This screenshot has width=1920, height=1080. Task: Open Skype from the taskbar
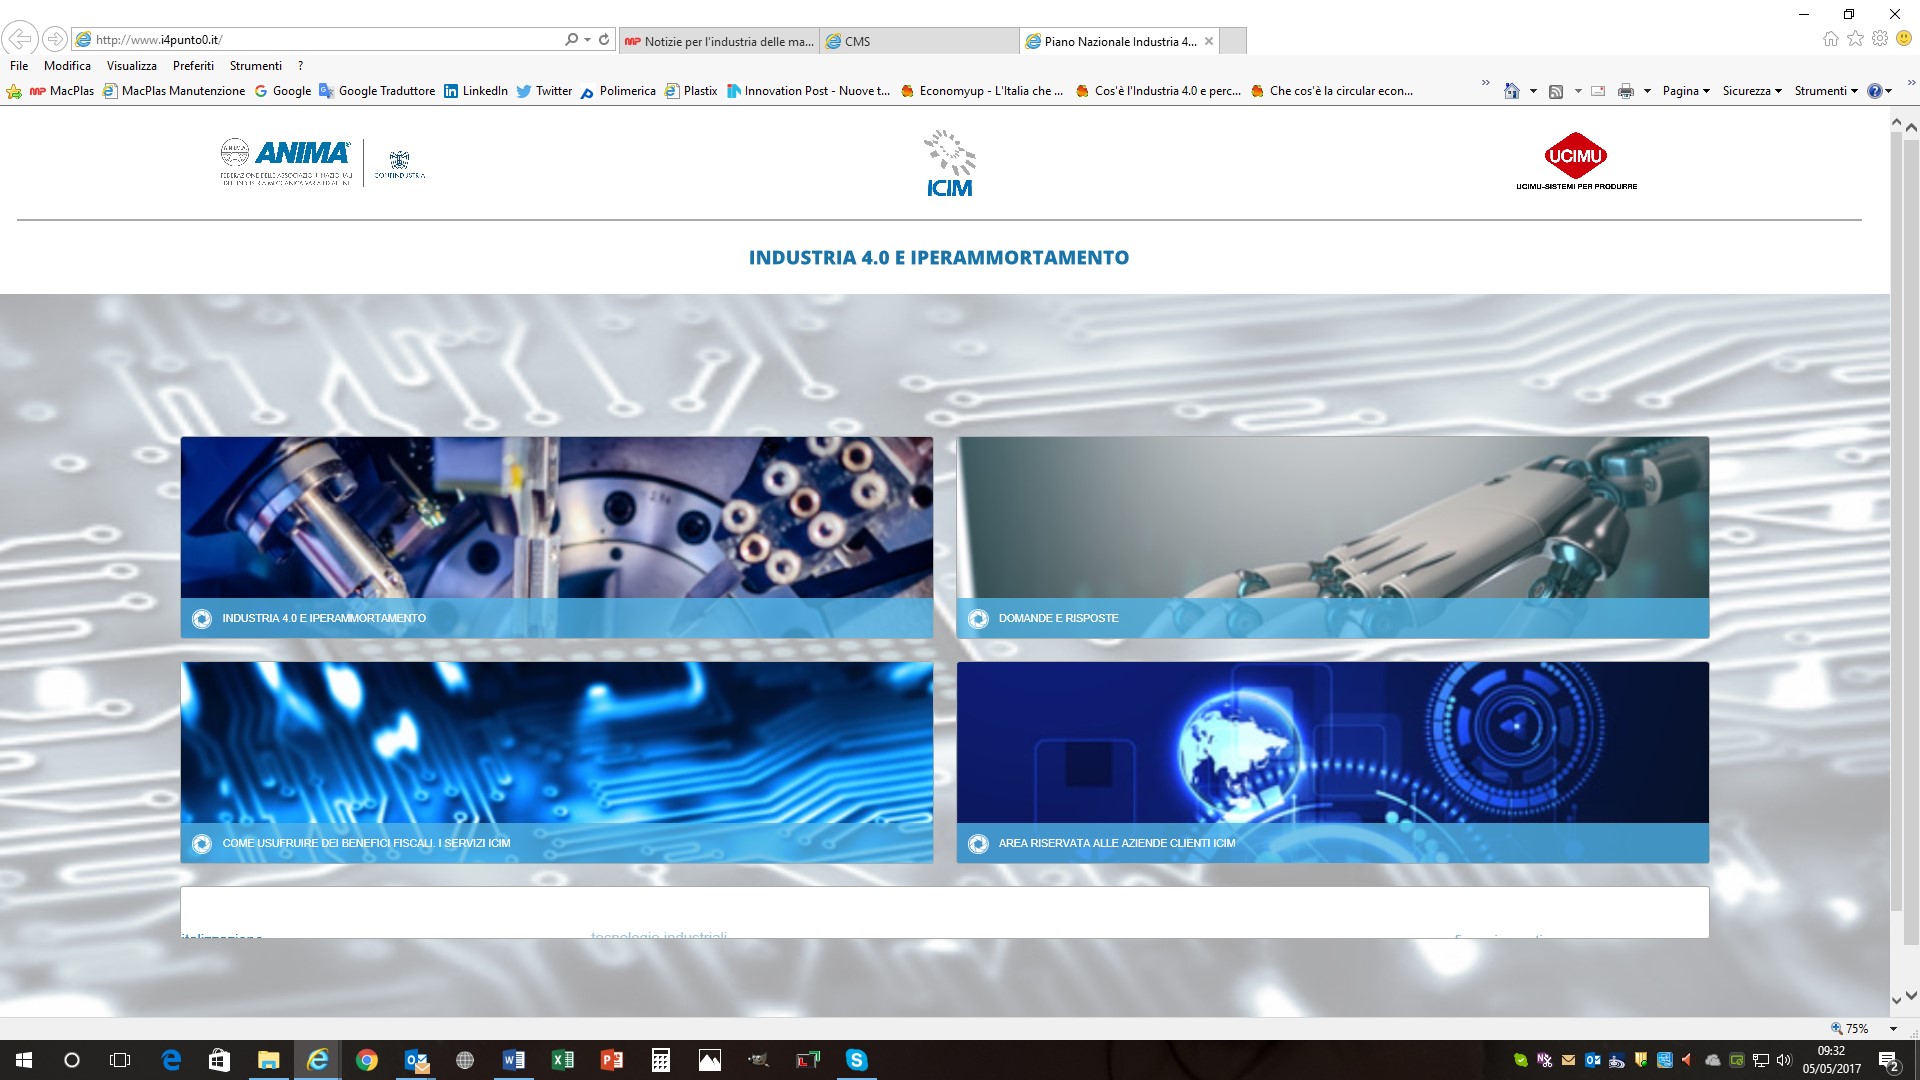857,1060
